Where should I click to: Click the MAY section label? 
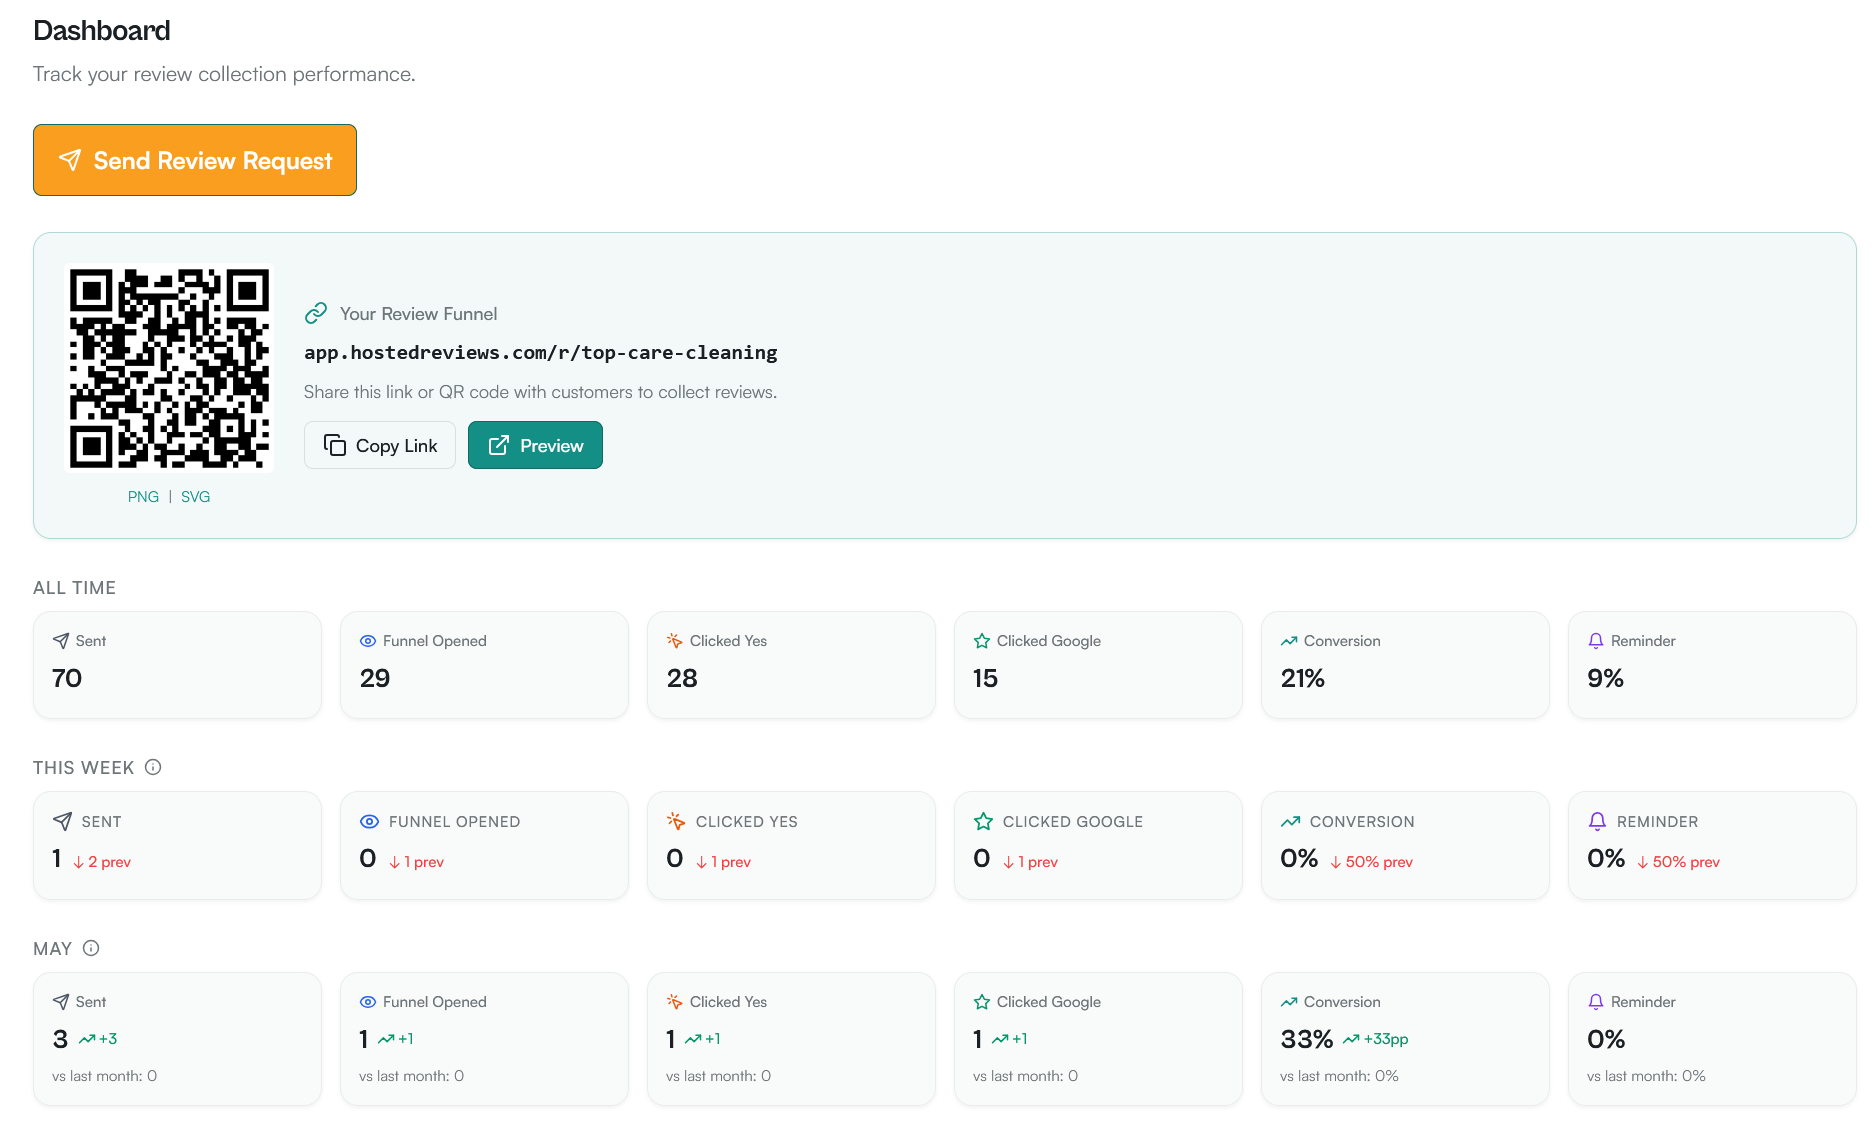(x=52, y=949)
